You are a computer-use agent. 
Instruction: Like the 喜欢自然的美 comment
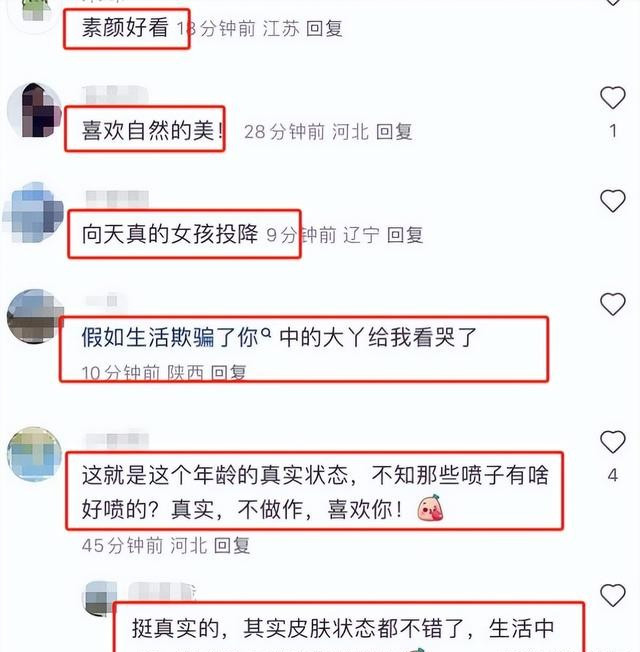(613, 98)
